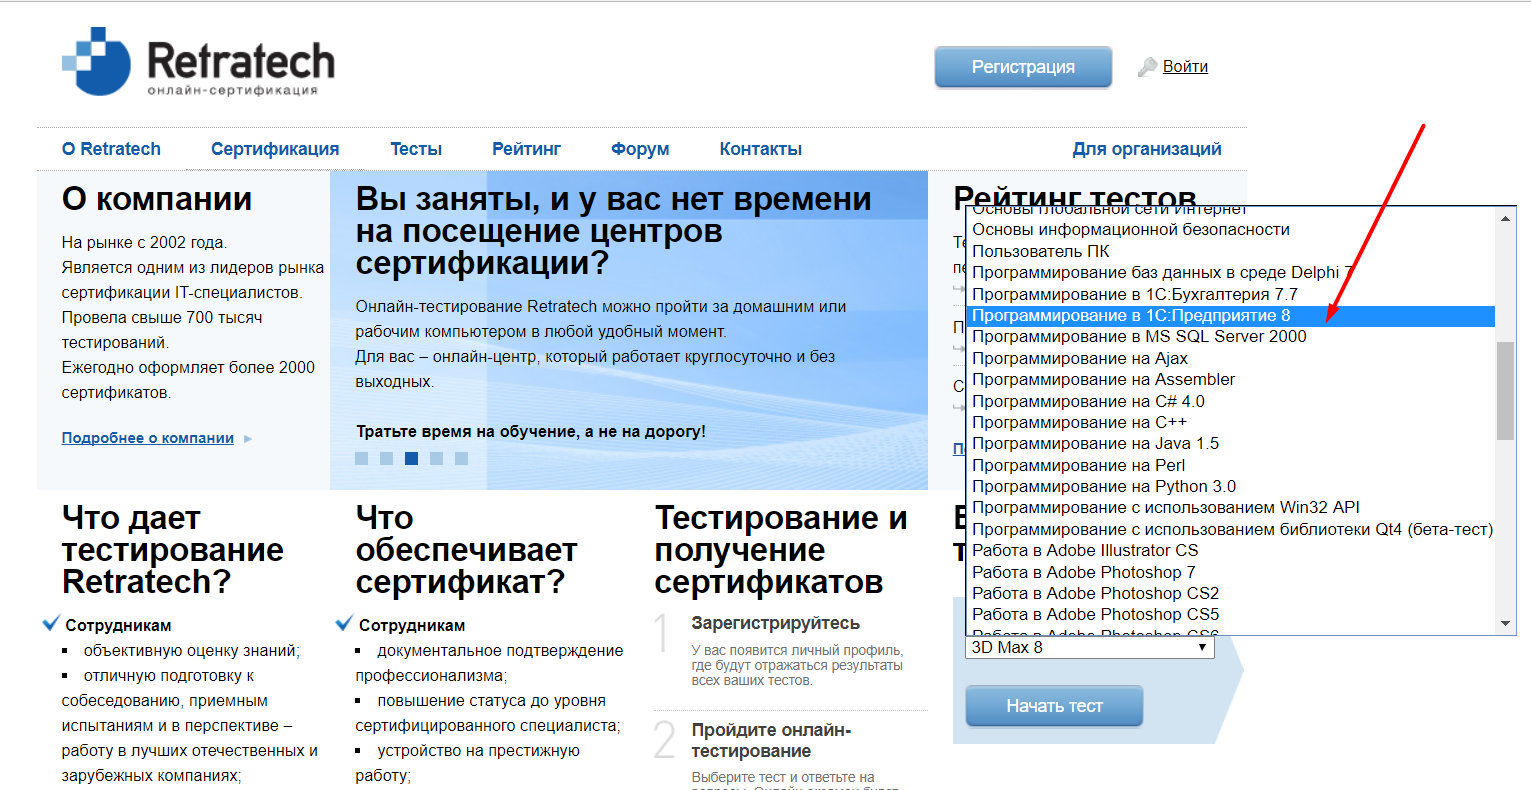Open the Сертификация menu item
This screenshot has height=790, width=1531.
coord(275,149)
